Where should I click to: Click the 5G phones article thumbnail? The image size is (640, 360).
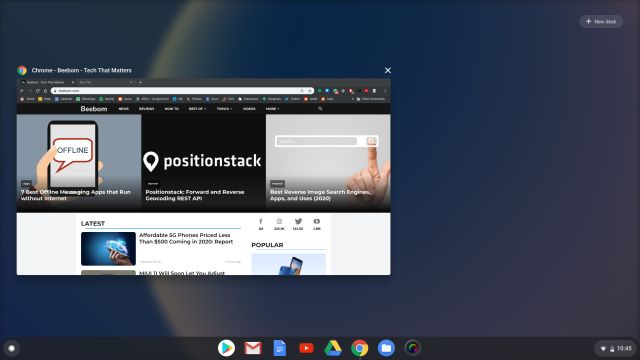click(108, 249)
